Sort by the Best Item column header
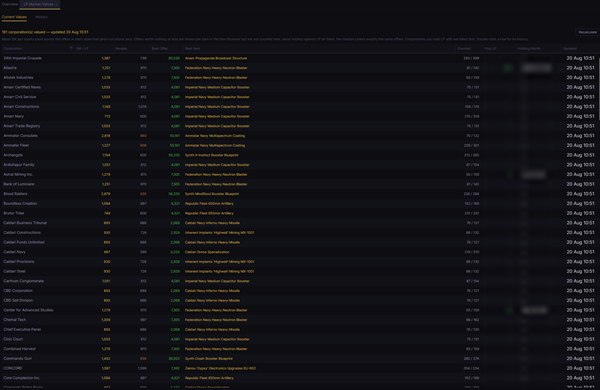 point(192,49)
